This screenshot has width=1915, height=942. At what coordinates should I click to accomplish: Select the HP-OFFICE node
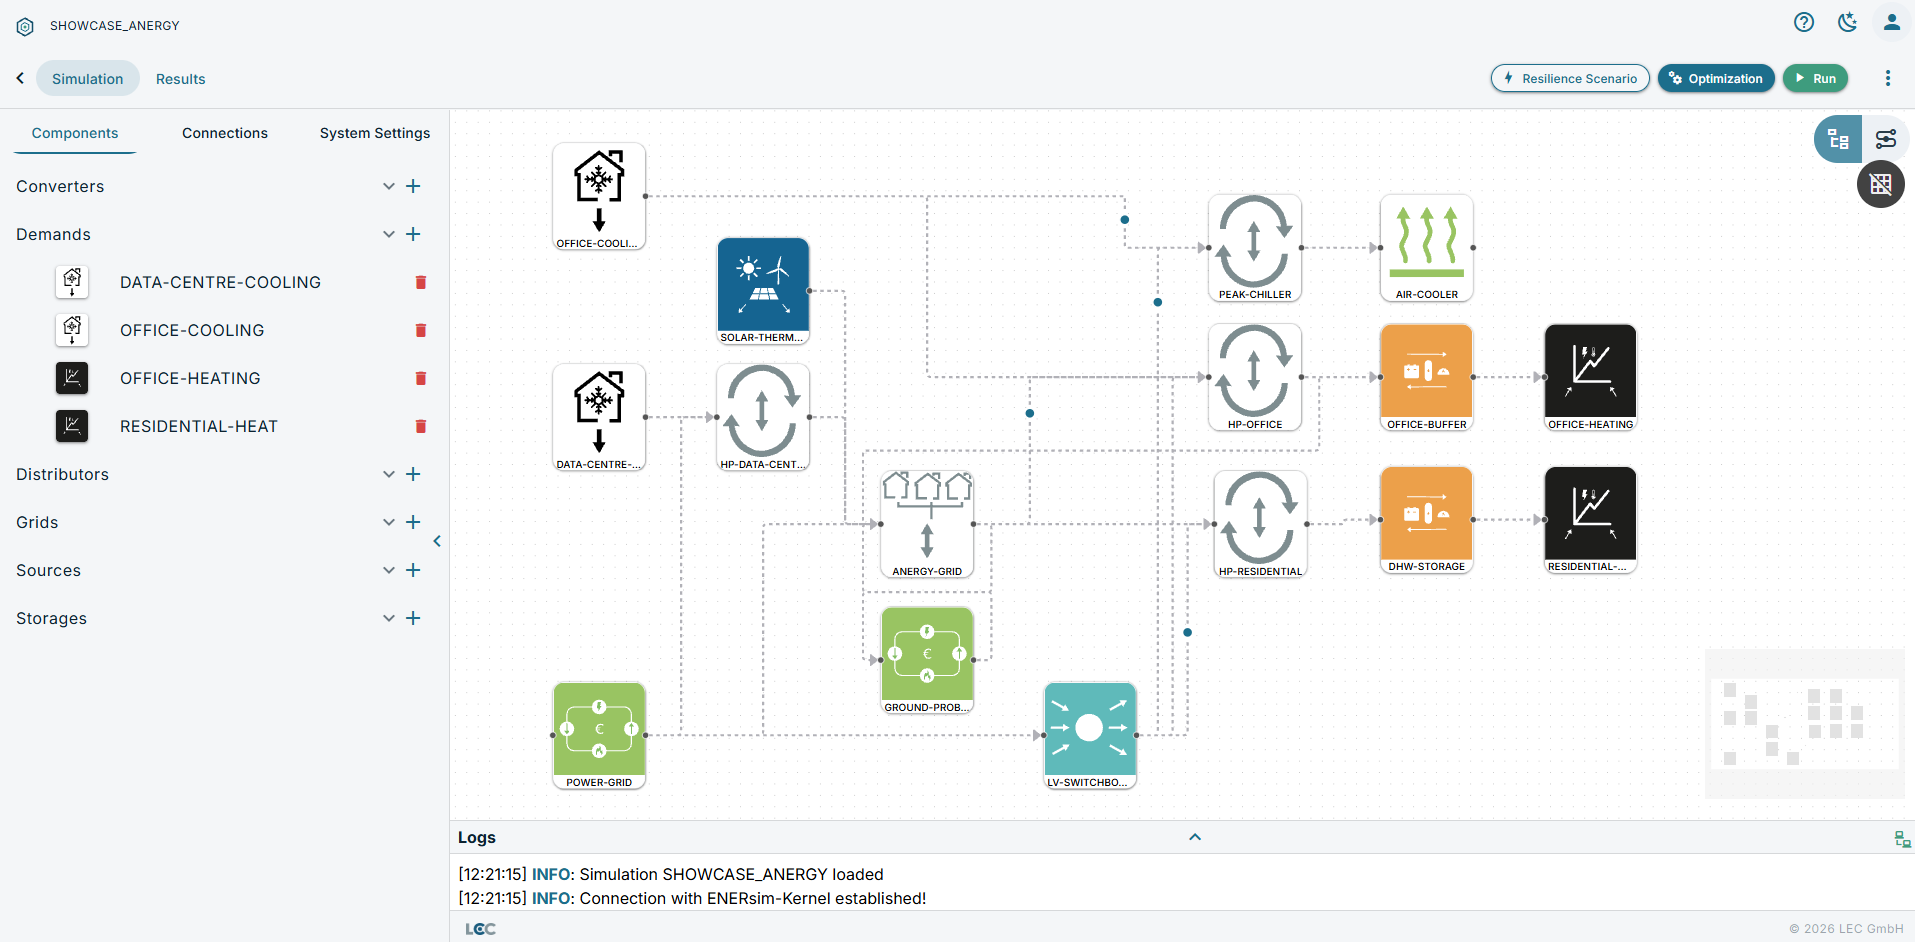point(1255,377)
